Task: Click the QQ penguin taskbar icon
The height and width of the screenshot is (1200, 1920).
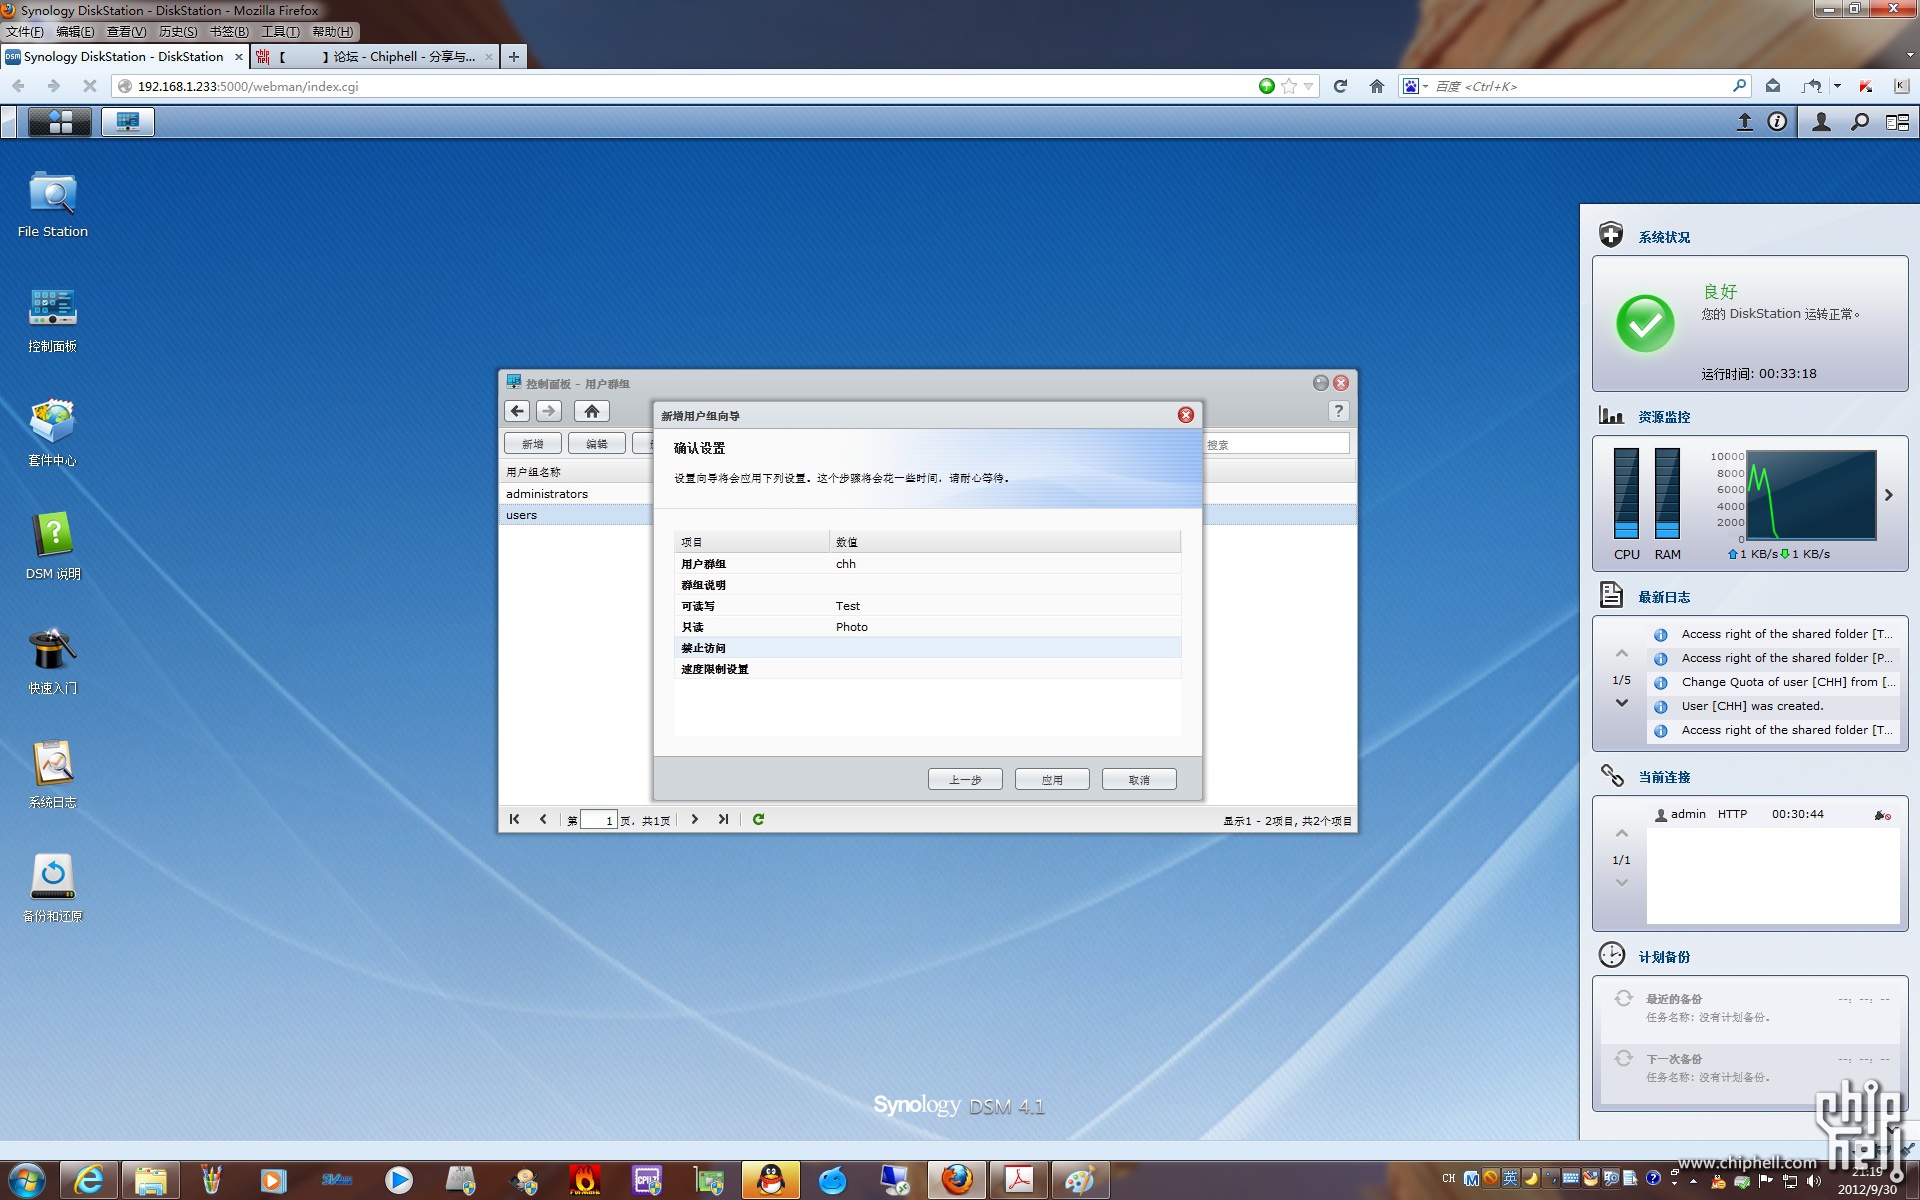Action: pyautogui.click(x=771, y=1180)
